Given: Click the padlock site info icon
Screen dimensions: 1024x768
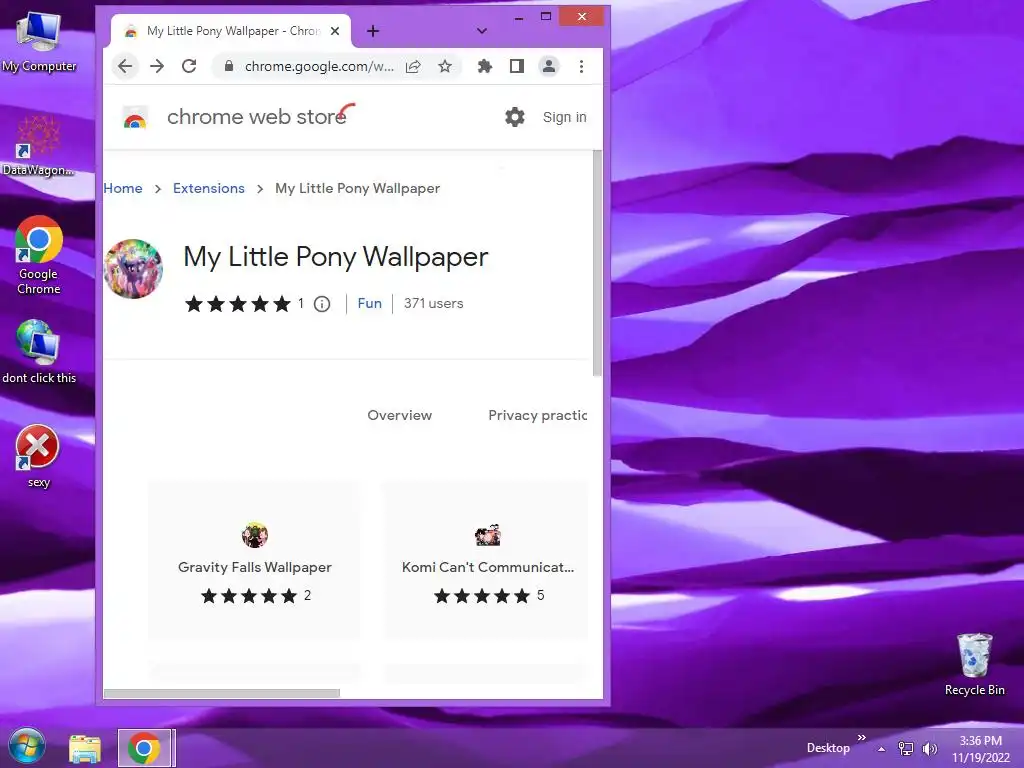Looking at the screenshot, I should tap(228, 66).
